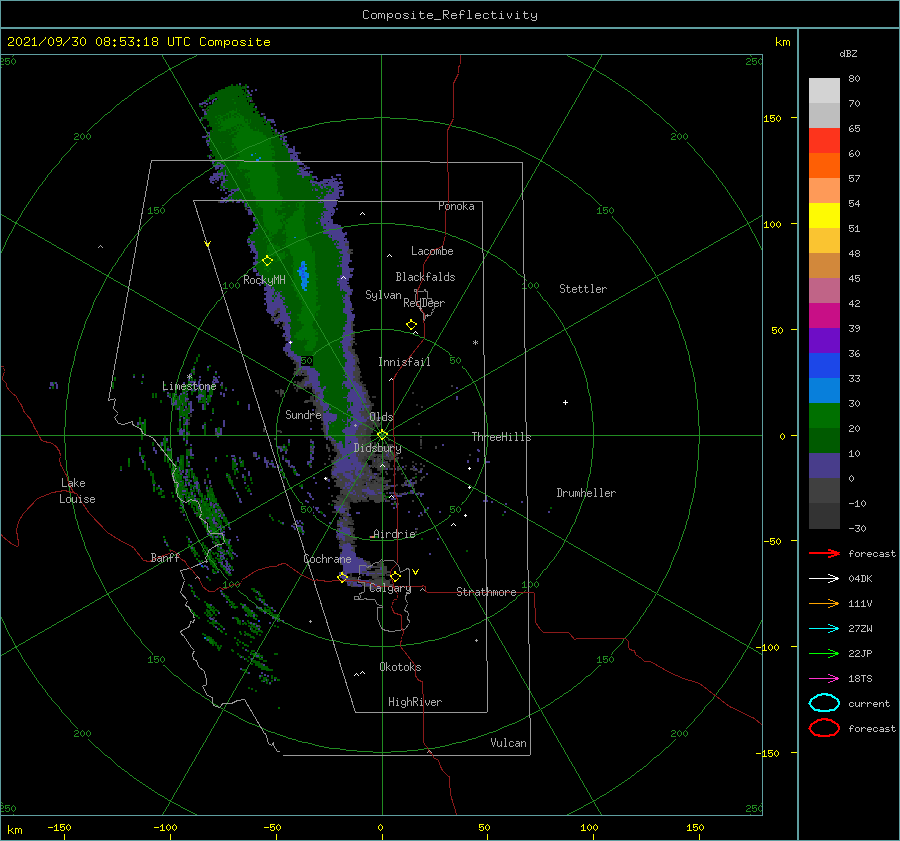Image resolution: width=900 pixels, height=841 pixels.
Task: Click the Blackfalds label
Action: [425, 277]
